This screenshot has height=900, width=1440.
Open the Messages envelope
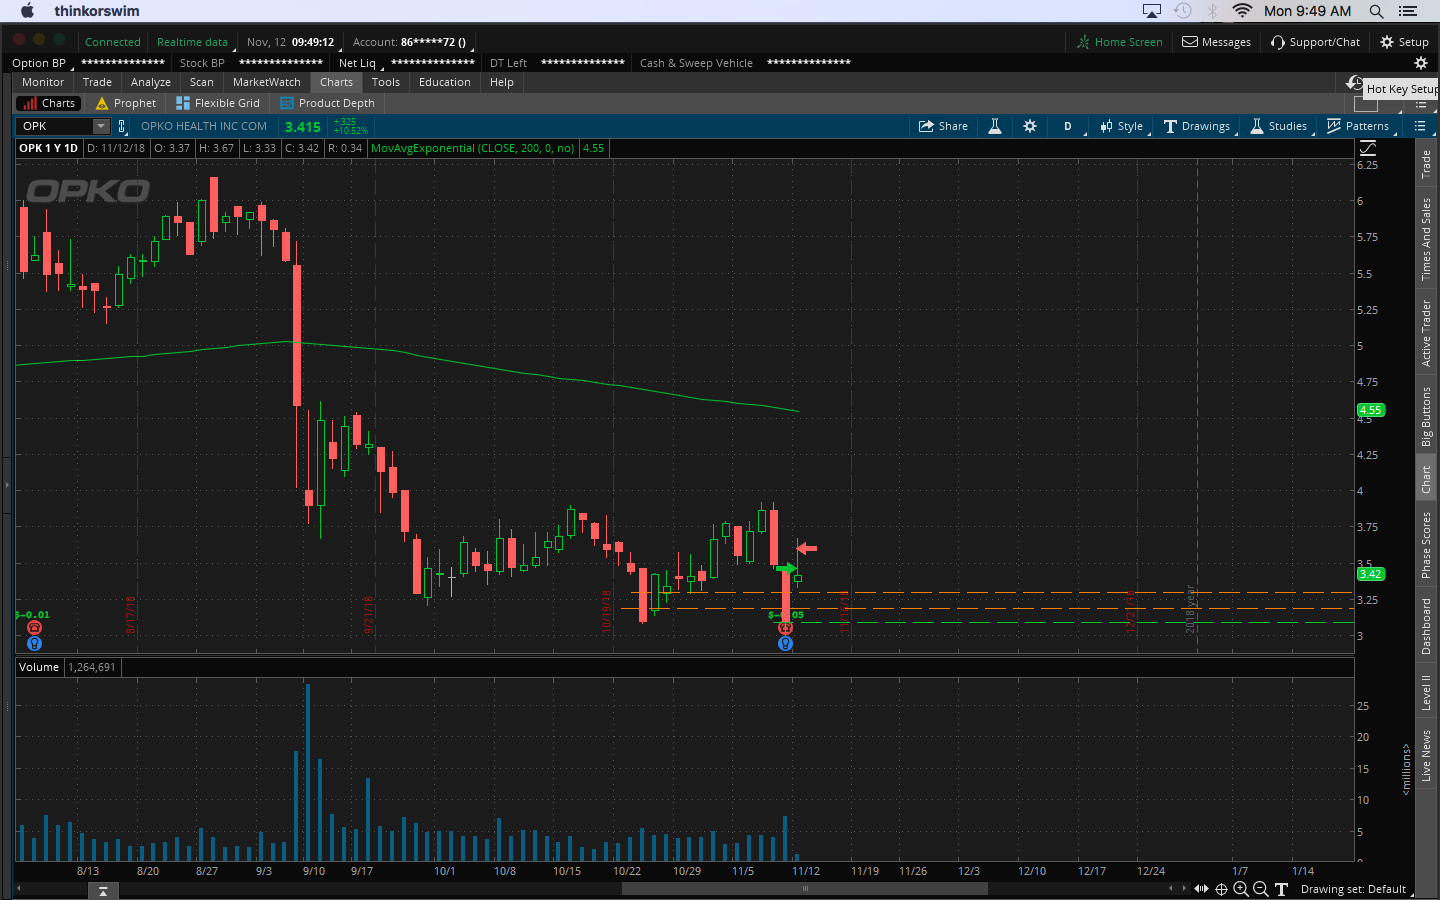point(1216,42)
